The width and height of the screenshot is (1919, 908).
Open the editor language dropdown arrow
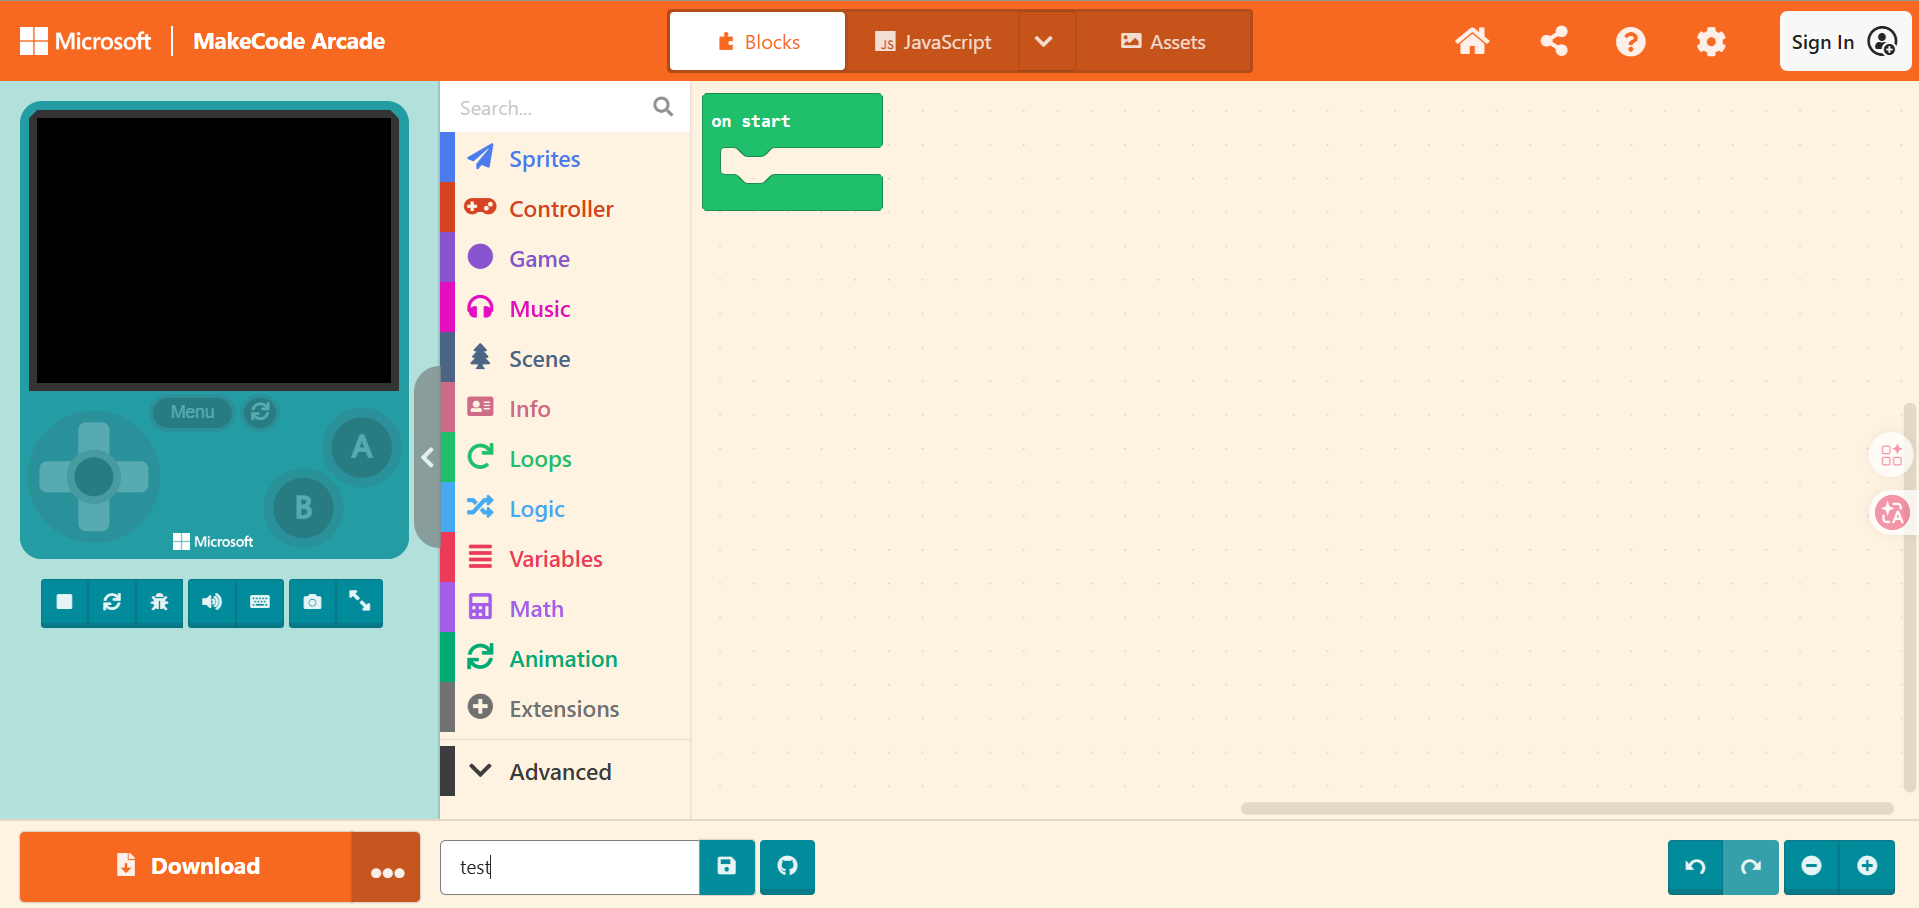[x=1043, y=42]
